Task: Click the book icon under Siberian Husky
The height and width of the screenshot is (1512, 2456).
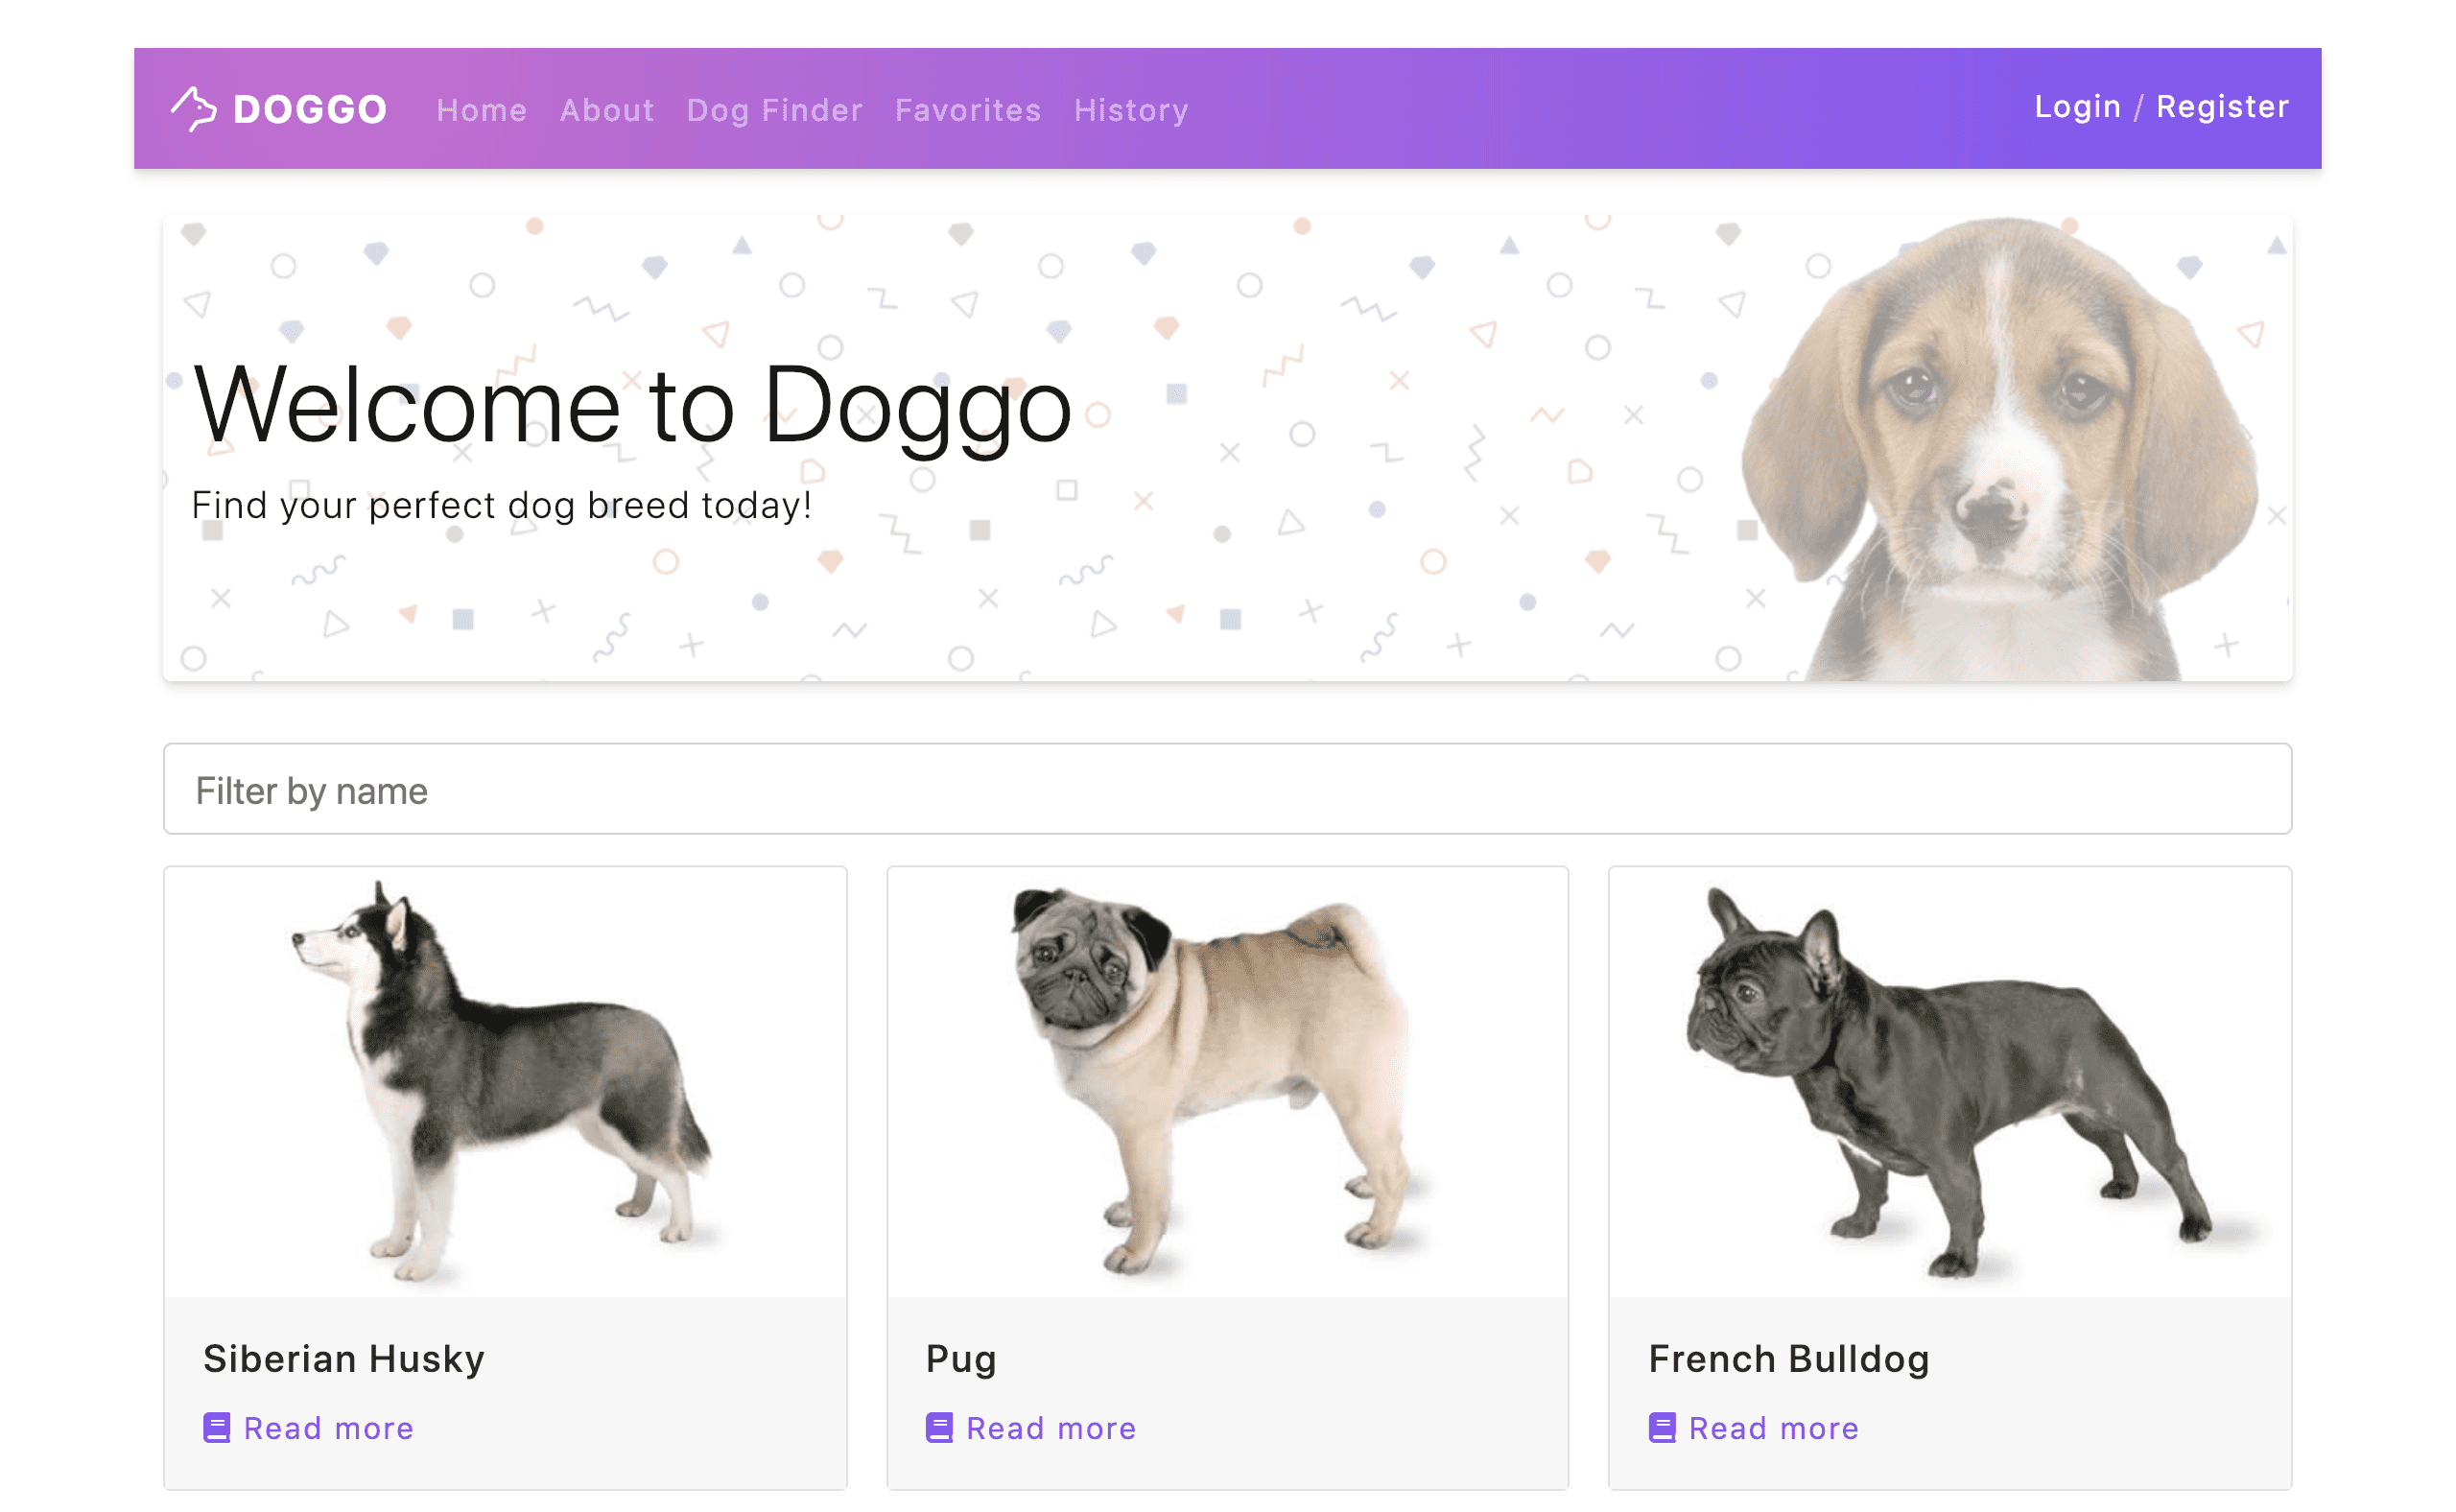Action: [x=216, y=1427]
